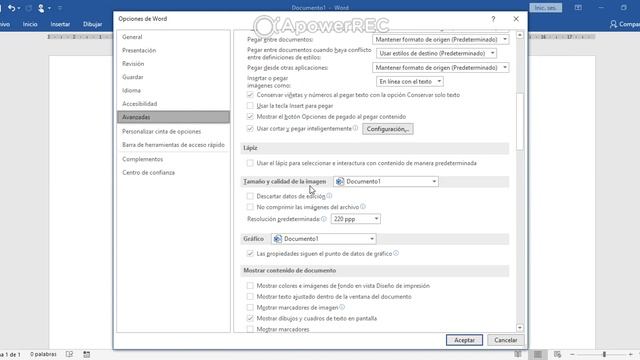Select Accesibilidad options category
The height and width of the screenshot is (360, 640).
coord(173,104)
